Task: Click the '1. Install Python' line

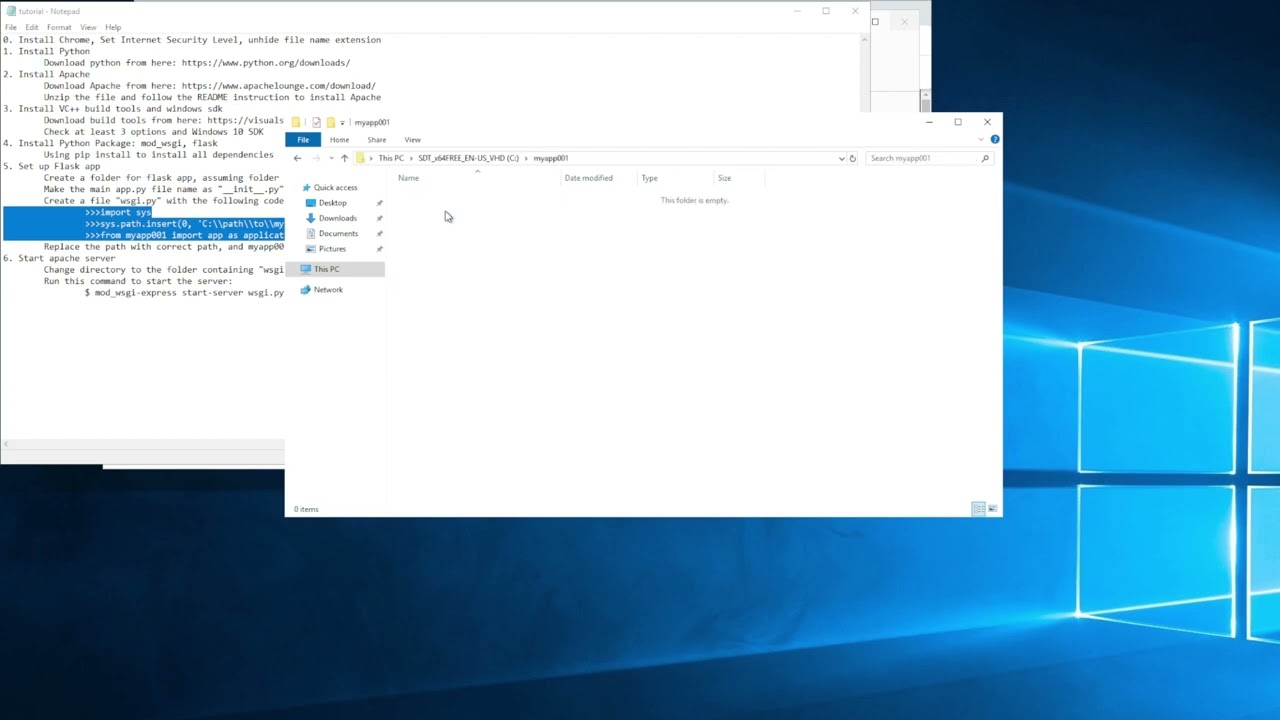Action: coord(46,51)
